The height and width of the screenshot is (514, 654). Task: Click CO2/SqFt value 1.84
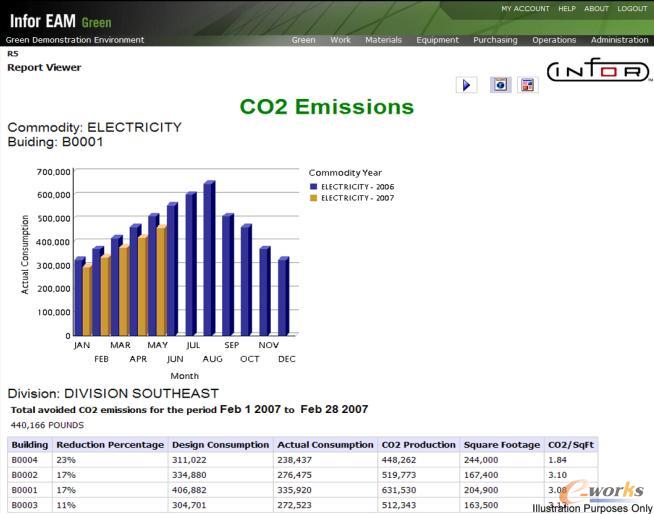click(x=557, y=460)
